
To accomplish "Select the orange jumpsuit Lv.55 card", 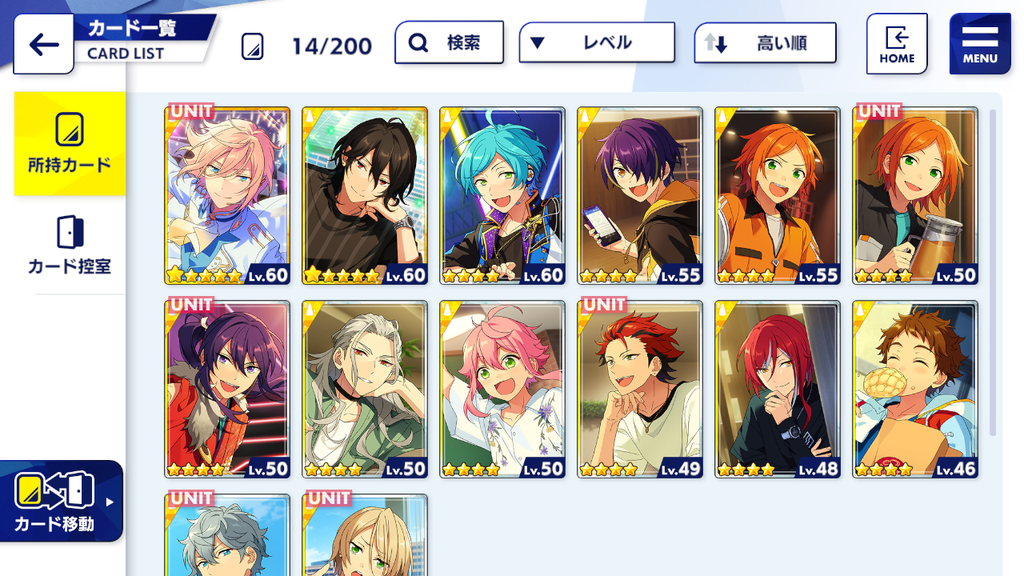I will click(777, 195).
